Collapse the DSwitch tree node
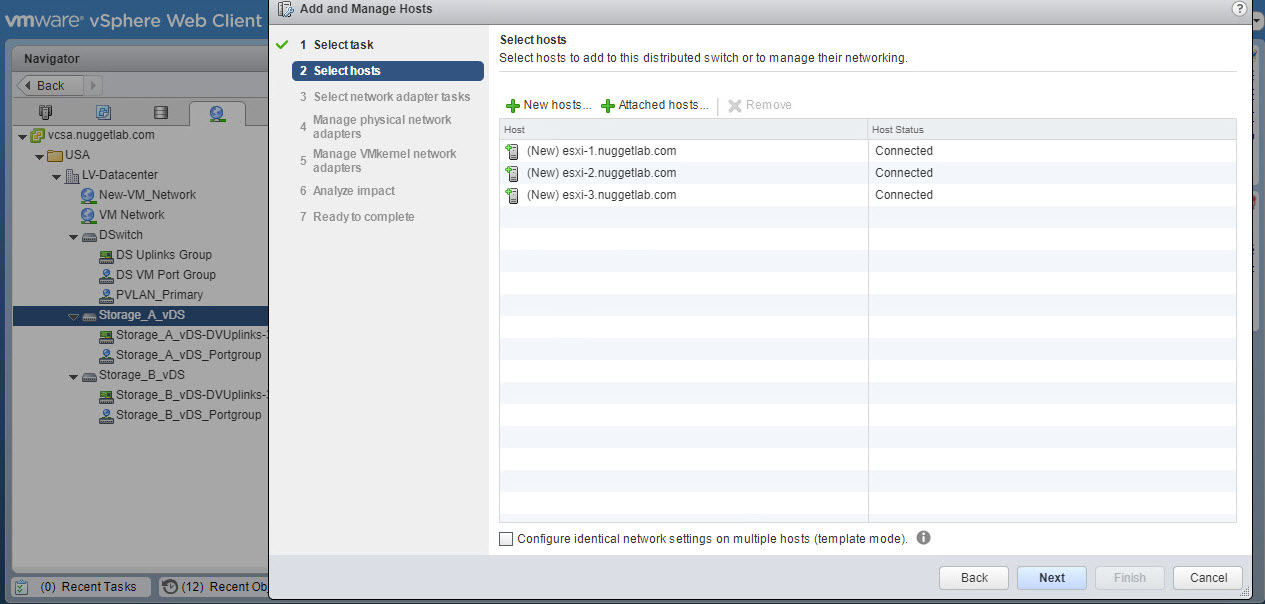The height and width of the screenshot is (604, 1265). [x=74, y=236]
